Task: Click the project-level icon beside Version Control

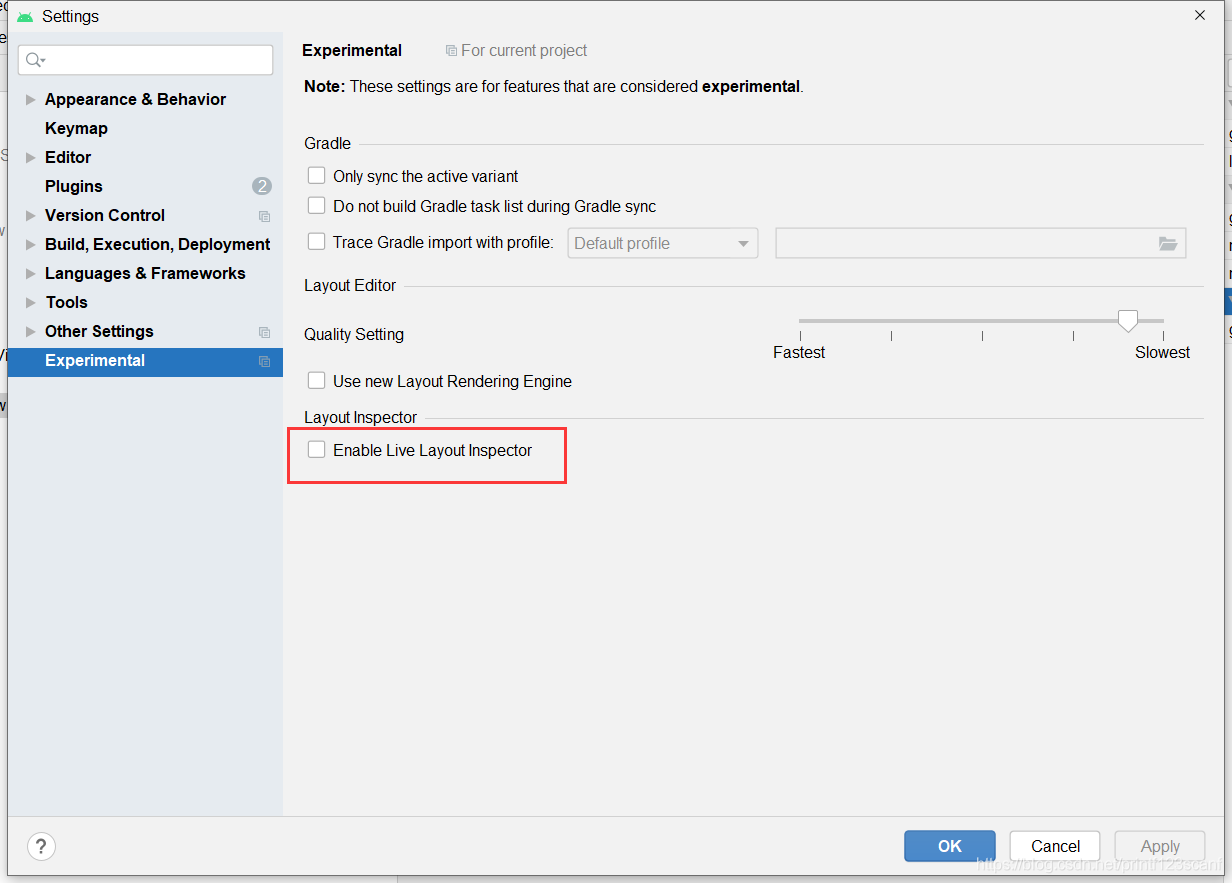Action: point(264,216)
